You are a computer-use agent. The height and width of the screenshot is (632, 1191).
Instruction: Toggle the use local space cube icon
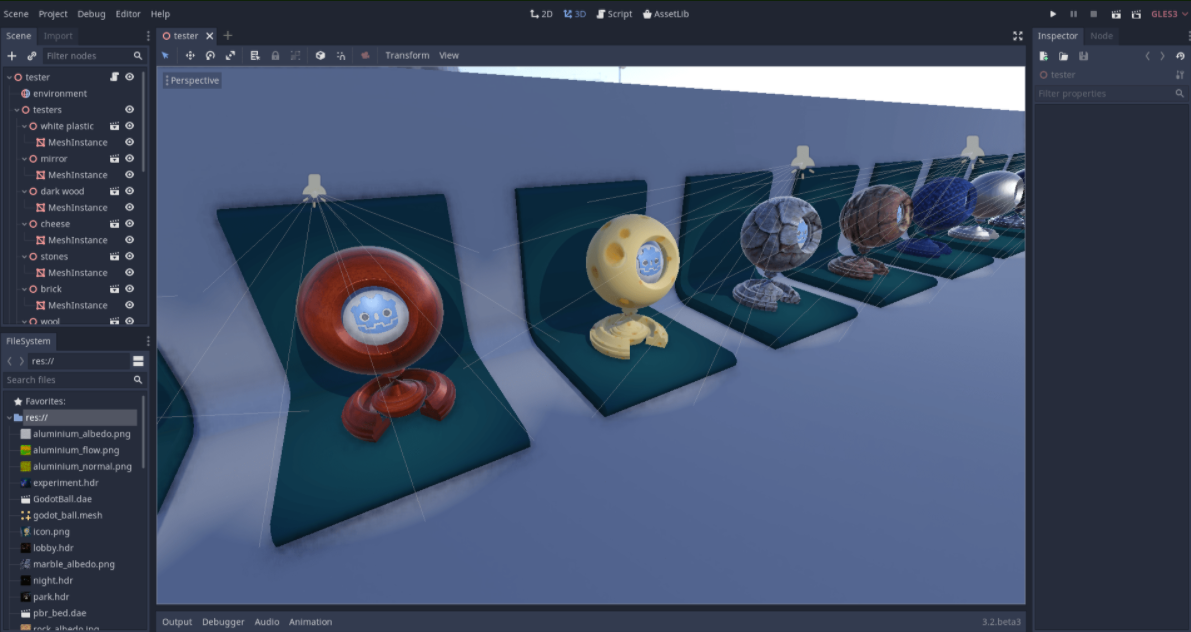[321, 55]
